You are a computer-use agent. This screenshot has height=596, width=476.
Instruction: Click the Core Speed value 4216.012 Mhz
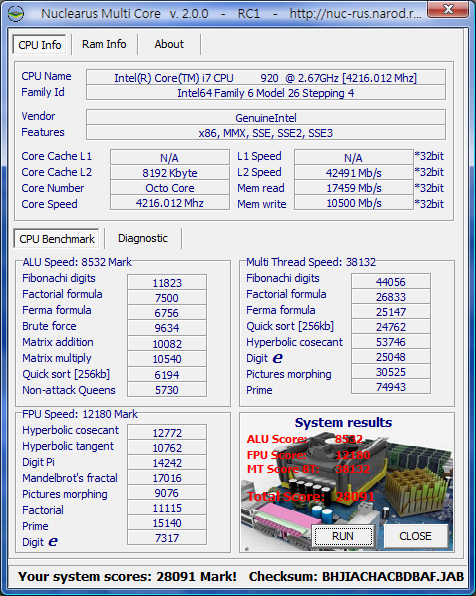tap(170, 203)
